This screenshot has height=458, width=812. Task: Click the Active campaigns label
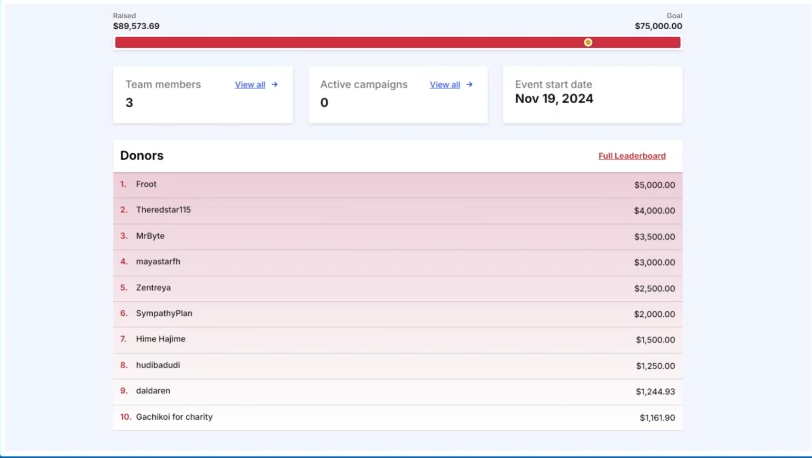(x=364, y=84)
